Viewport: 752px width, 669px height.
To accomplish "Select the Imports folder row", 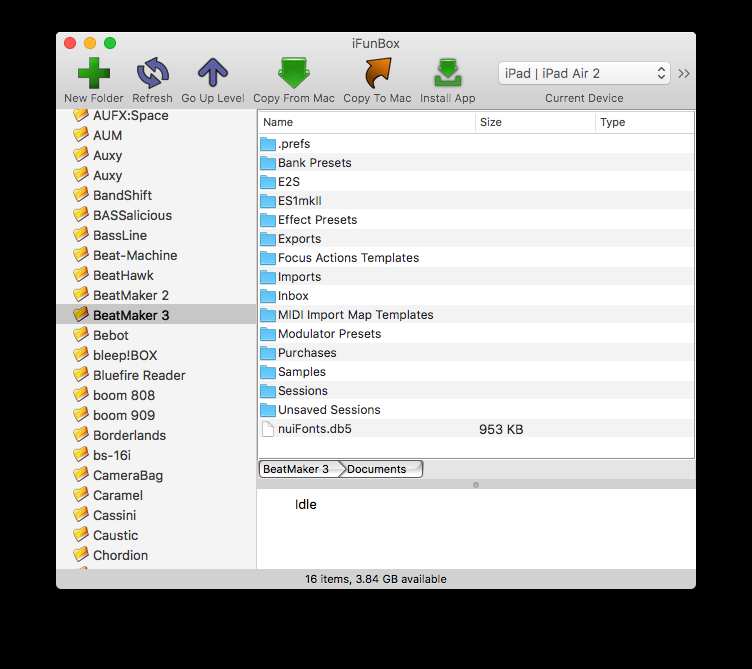I will point(476,277).
